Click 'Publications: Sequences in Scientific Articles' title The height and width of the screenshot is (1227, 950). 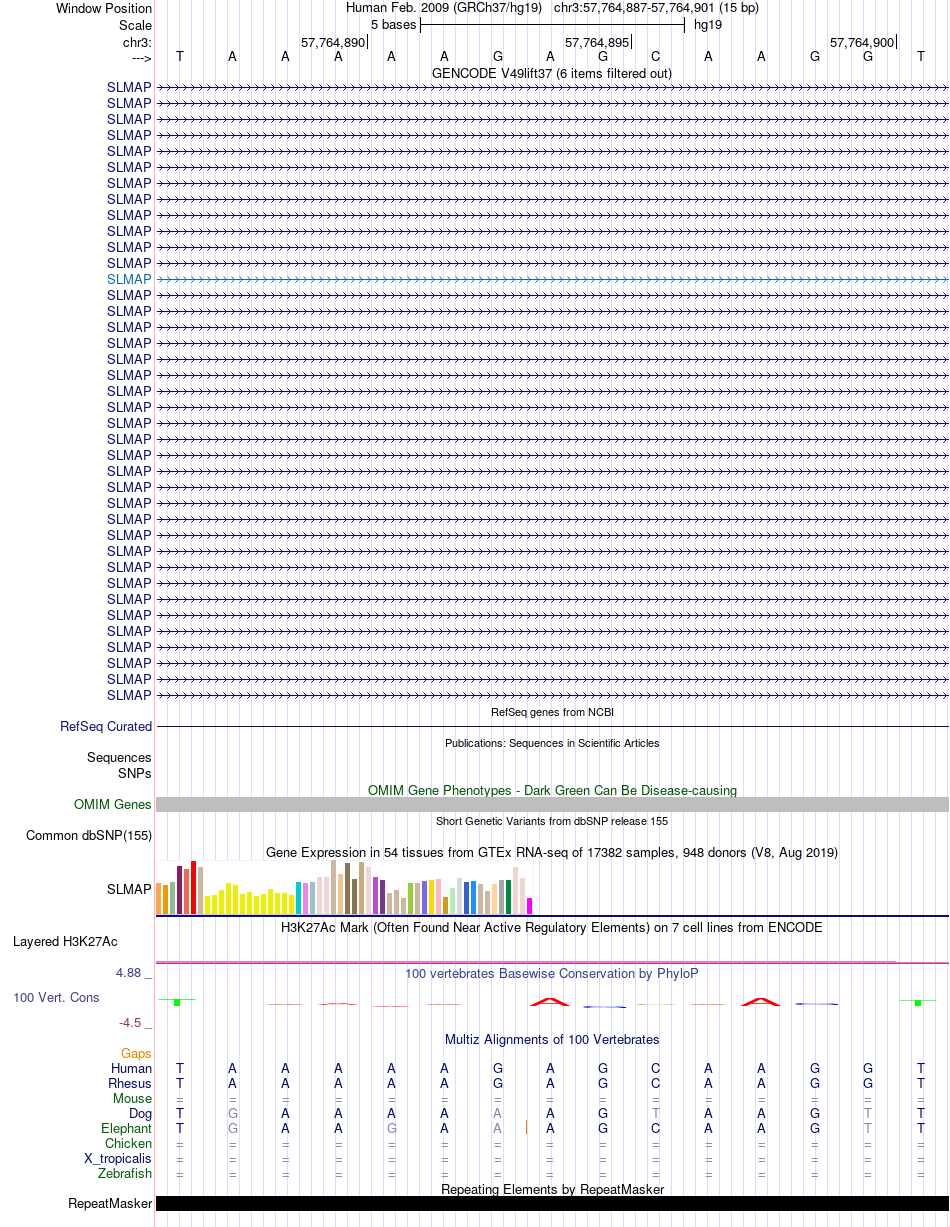(552, 743)
